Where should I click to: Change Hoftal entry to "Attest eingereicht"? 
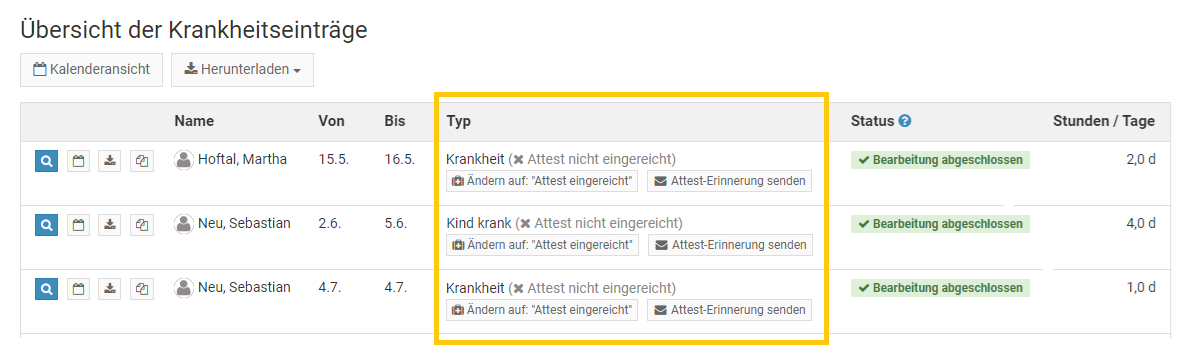tap(542, 181)
